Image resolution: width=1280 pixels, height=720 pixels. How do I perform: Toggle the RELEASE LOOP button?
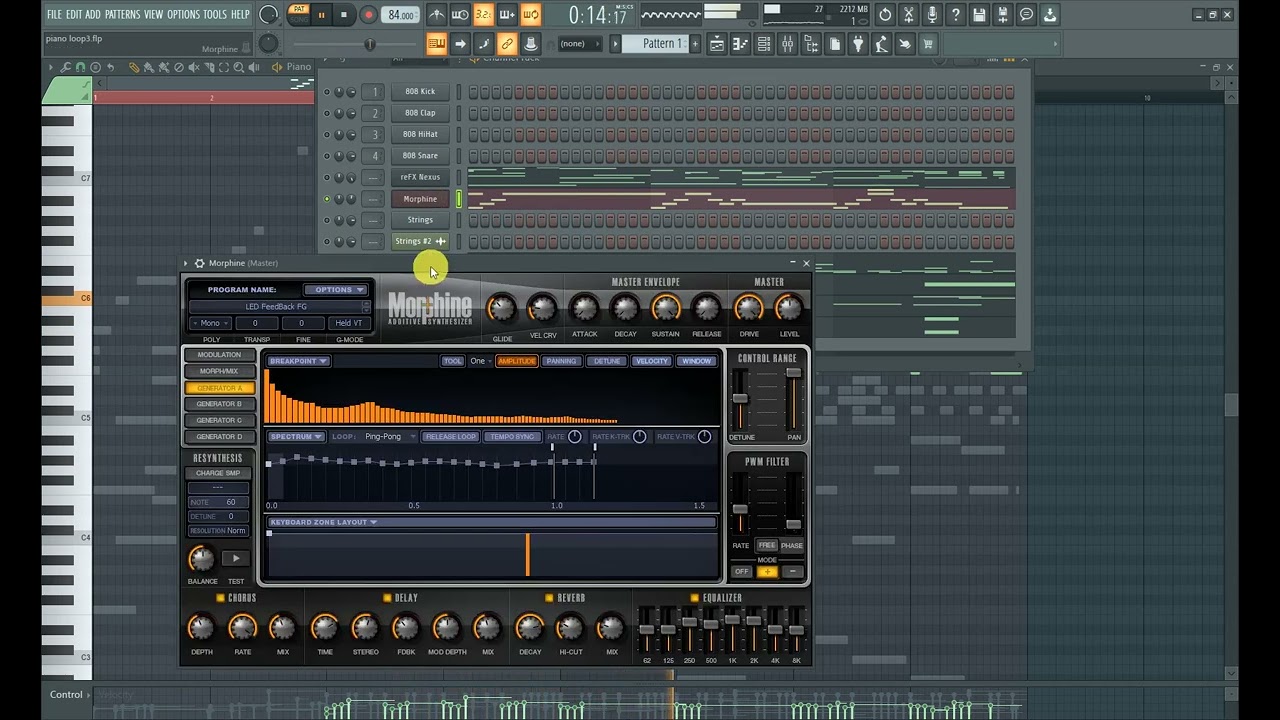tap(451, 437)
